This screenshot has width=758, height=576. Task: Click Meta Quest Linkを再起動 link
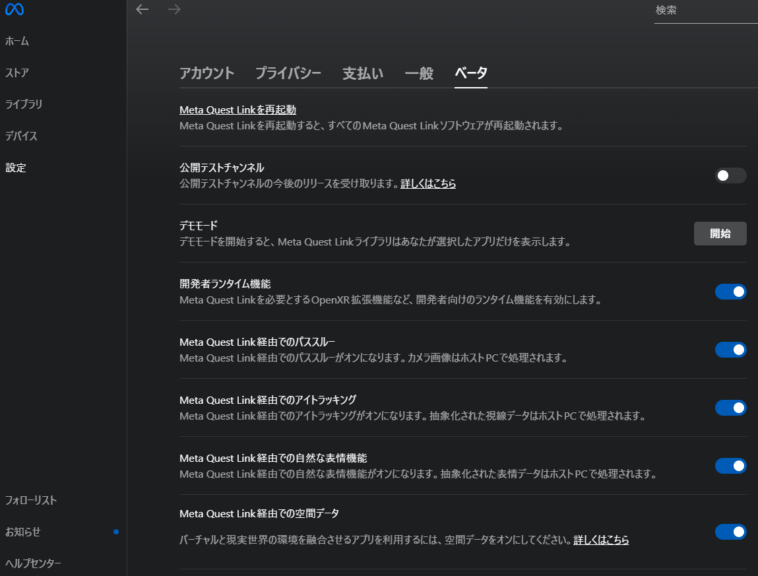(238, 110)
